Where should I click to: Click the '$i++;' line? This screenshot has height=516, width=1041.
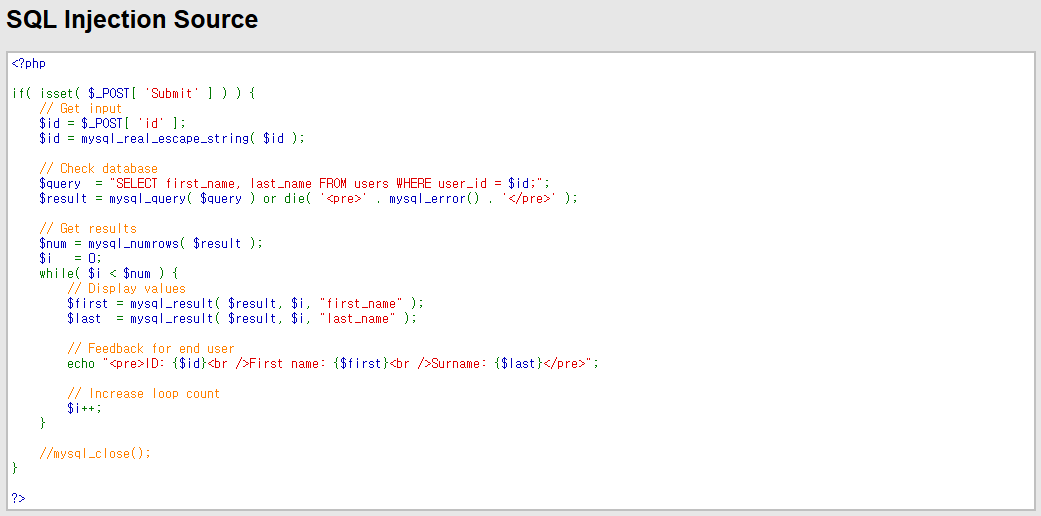coord(84,408)
